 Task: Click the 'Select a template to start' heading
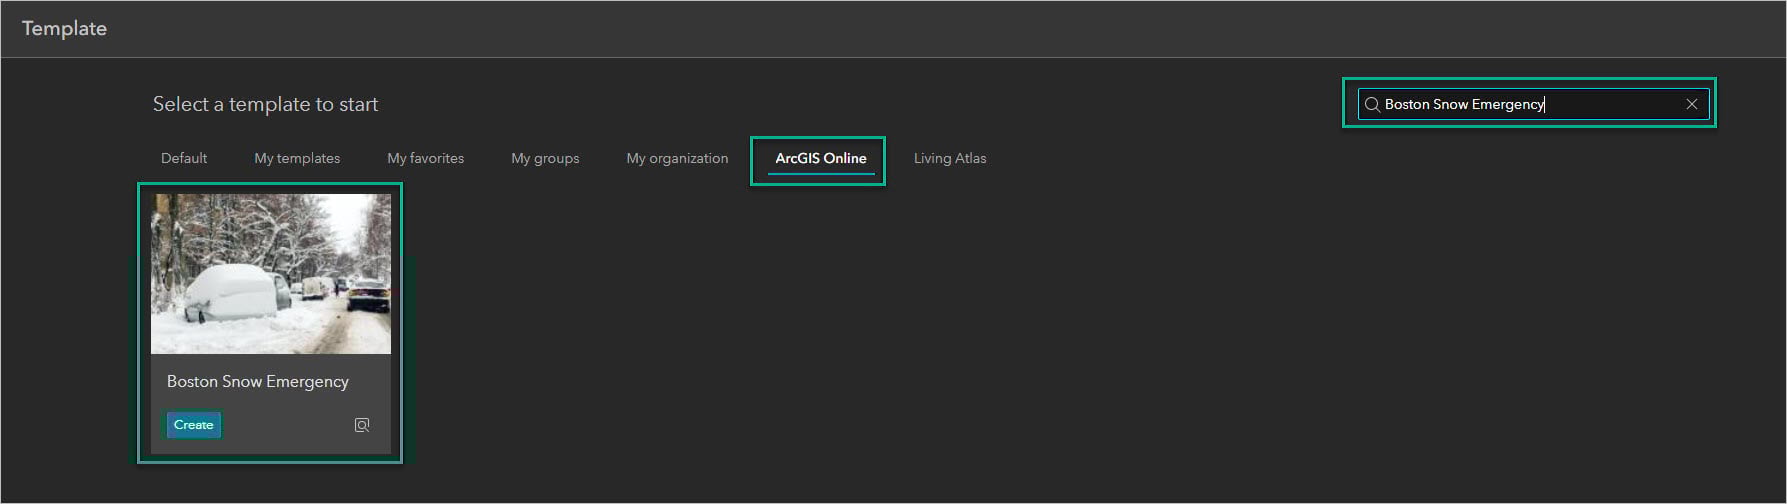click(x=265, y=104)
